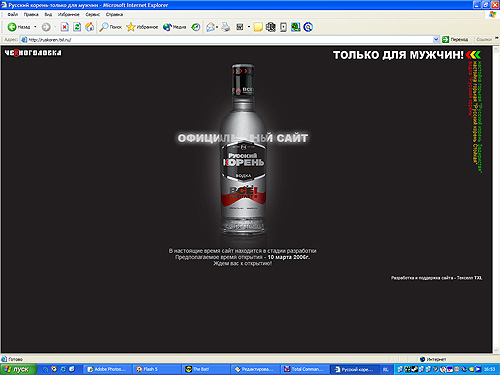Image resolution: width=500 pixels, height=375 pixels.
Task: Open the Избранное menu
Action: [x=69, y=14]
